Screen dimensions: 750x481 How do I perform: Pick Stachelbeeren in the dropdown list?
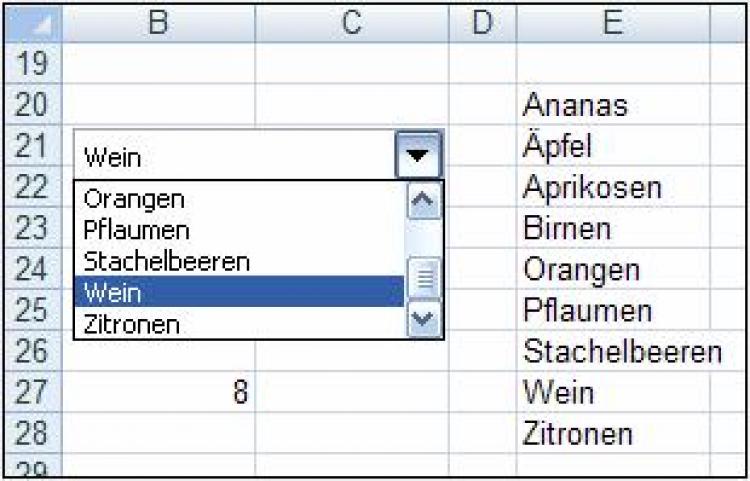(167, 261)
